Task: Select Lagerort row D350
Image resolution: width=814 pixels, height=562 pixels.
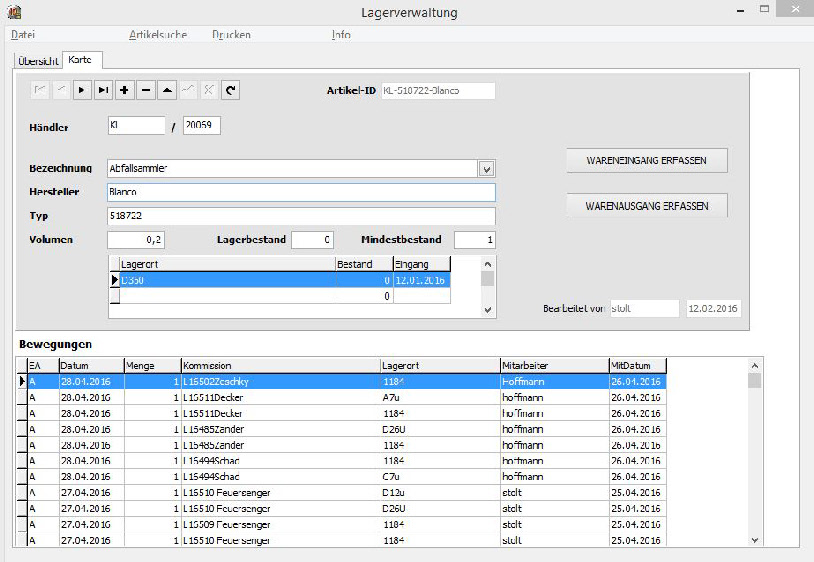Action: pos(280,280)
